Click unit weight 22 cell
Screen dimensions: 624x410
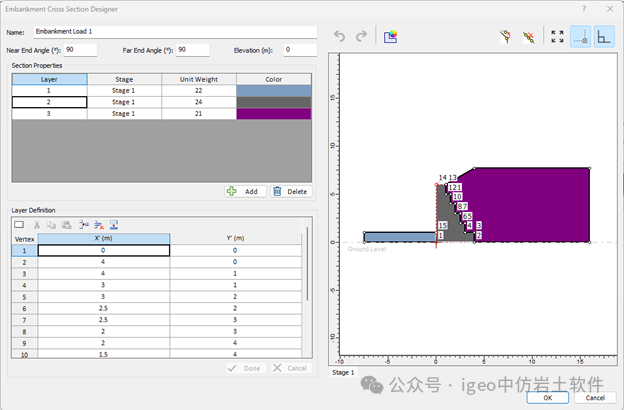(199, 91)
